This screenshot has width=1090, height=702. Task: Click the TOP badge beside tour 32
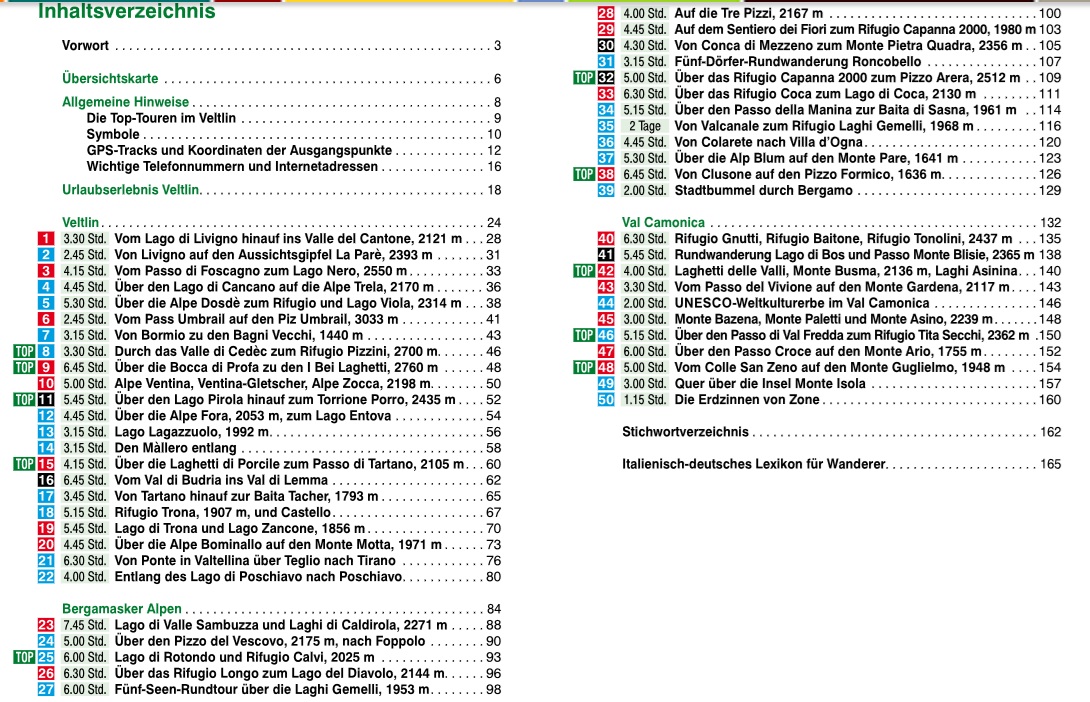click(x=584, y=78)
